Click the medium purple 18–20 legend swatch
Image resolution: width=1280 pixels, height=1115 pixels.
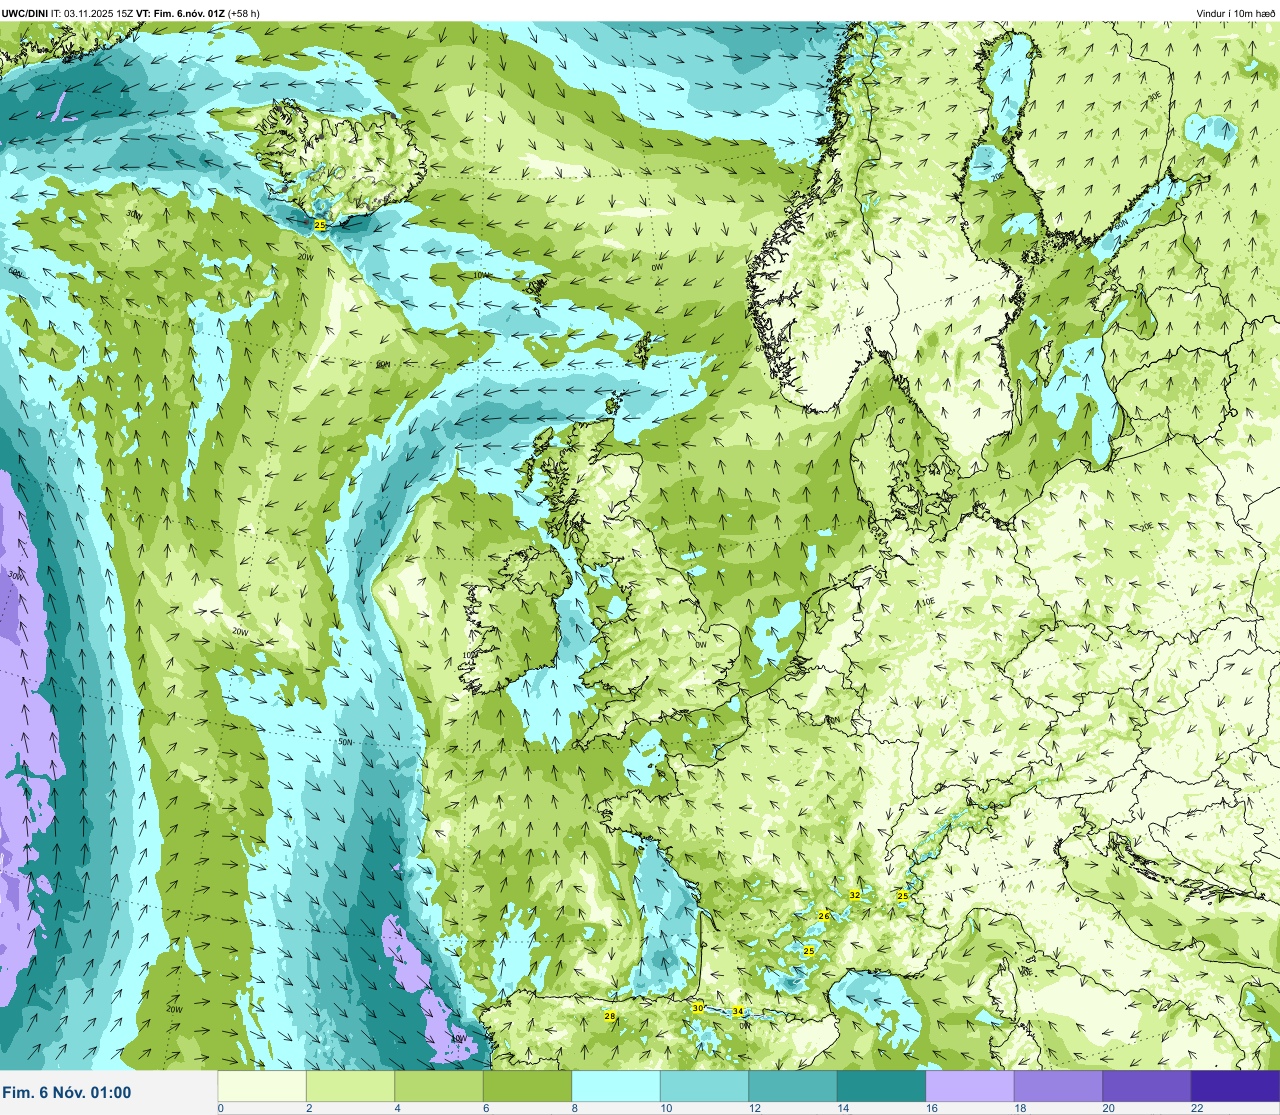pos(1058,1086)
